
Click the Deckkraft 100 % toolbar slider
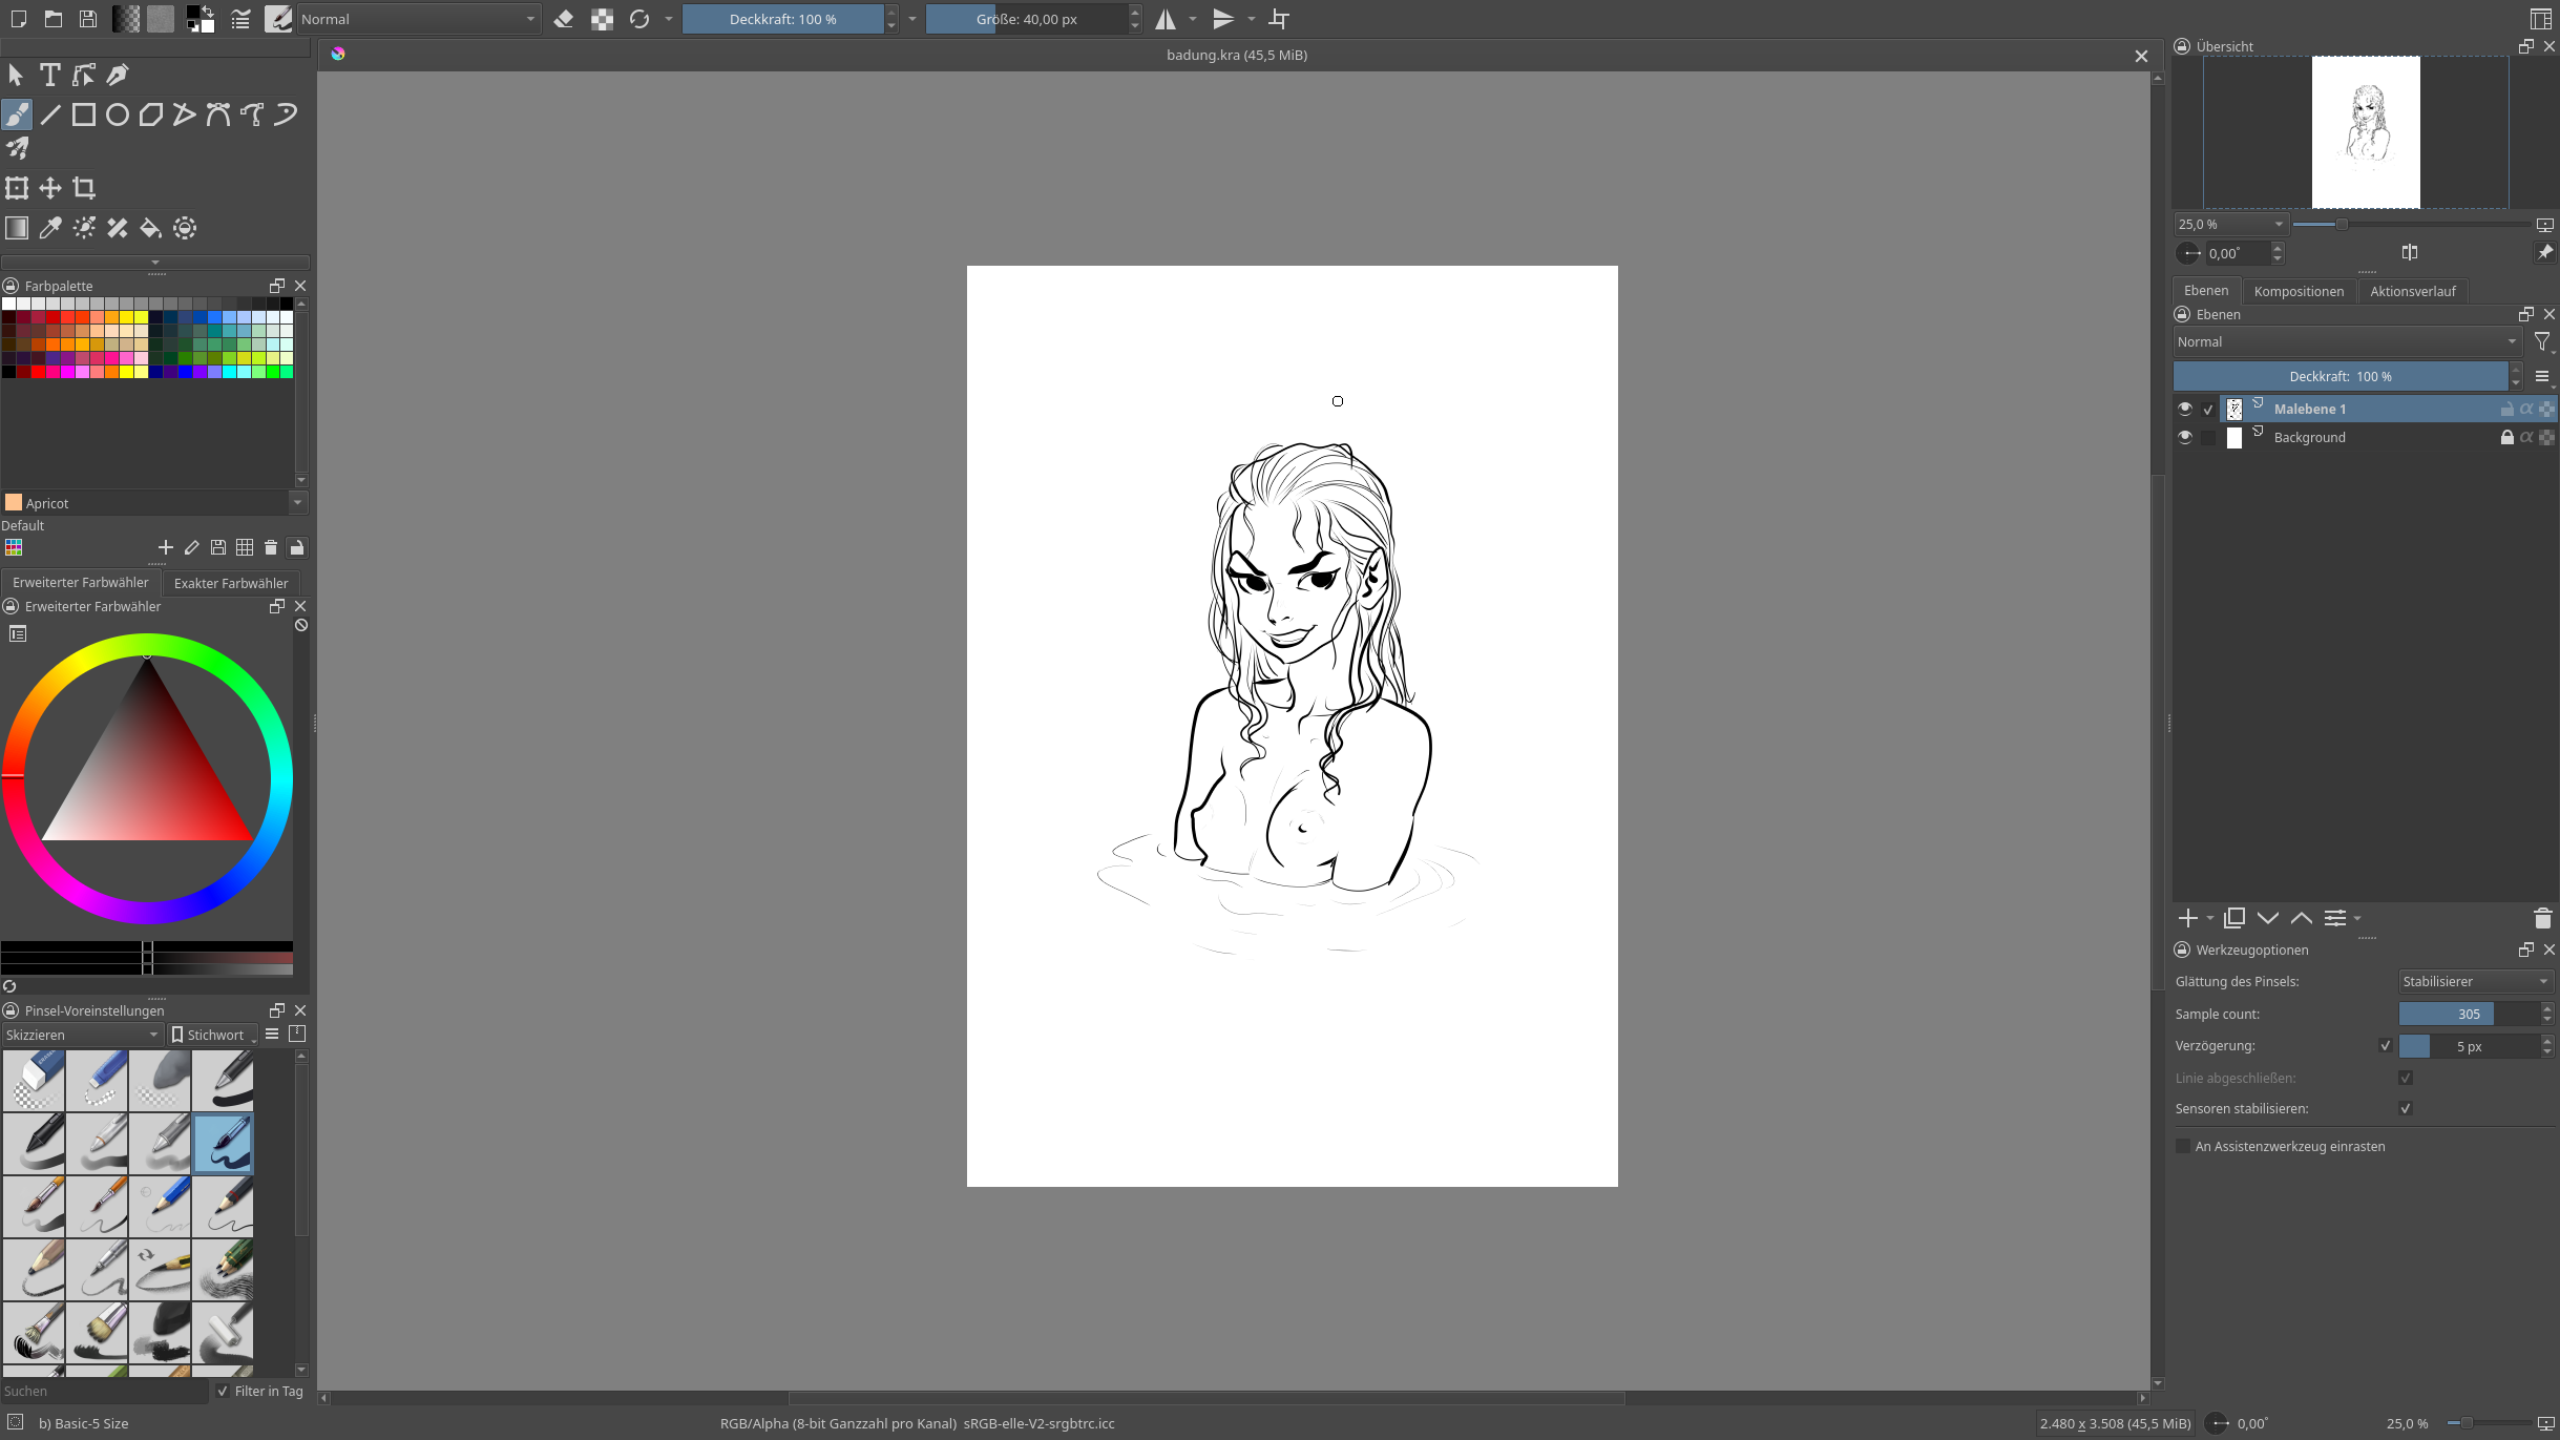tap(783, 19)
